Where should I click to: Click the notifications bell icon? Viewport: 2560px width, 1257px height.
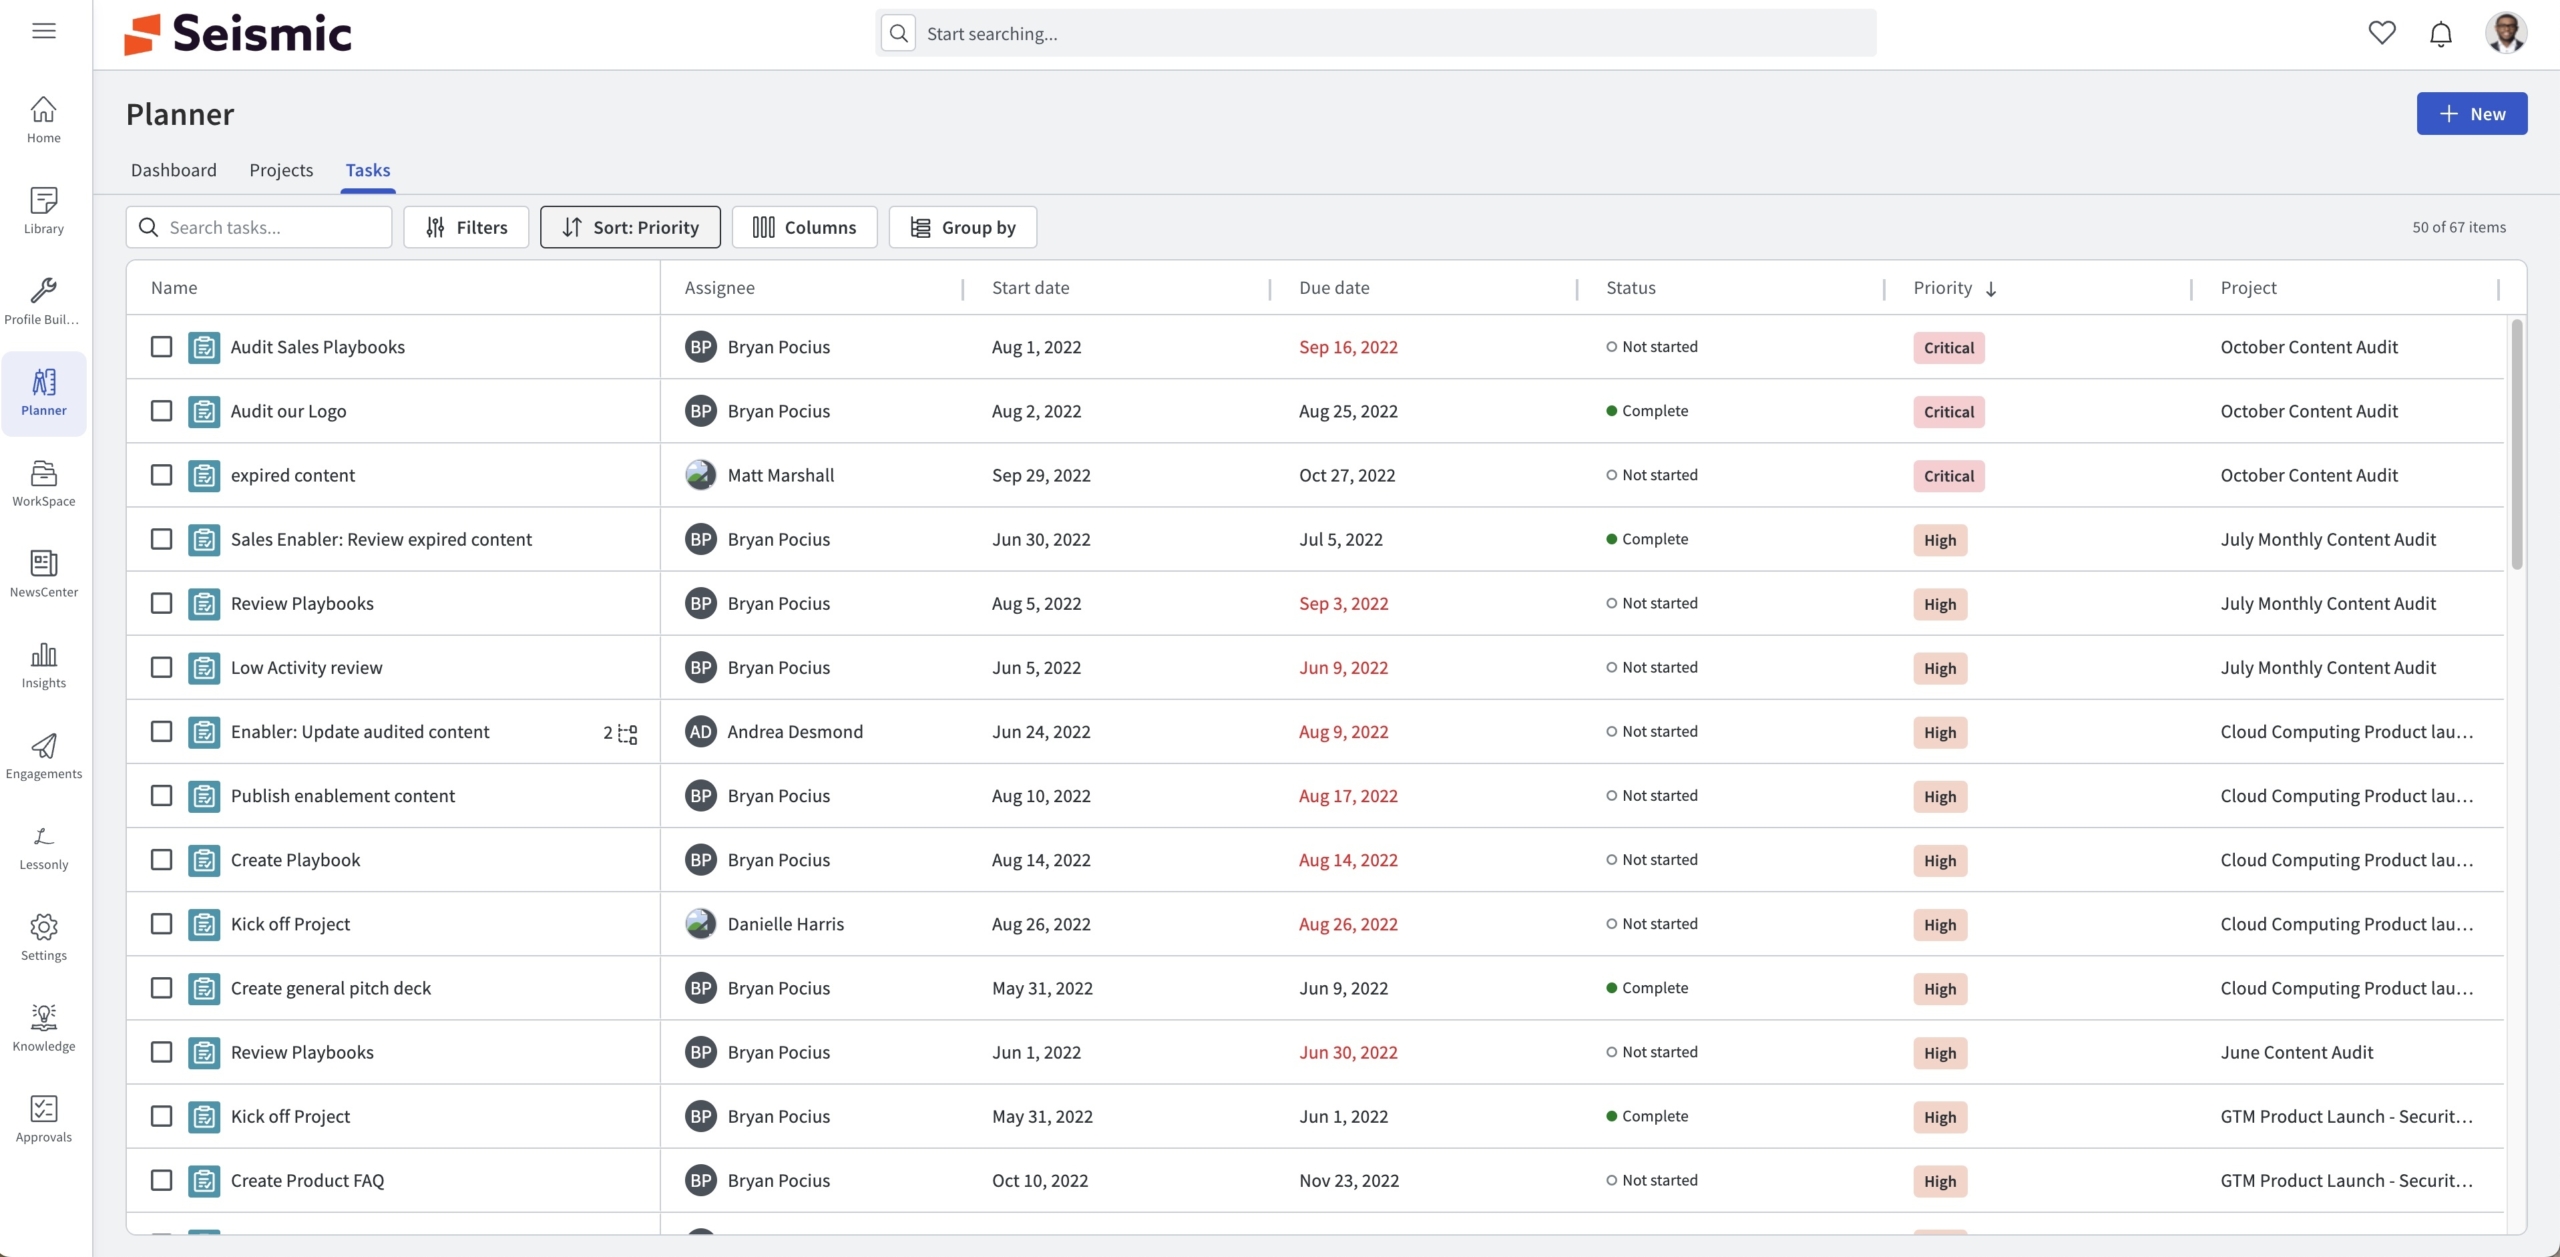click(2440, 33)
